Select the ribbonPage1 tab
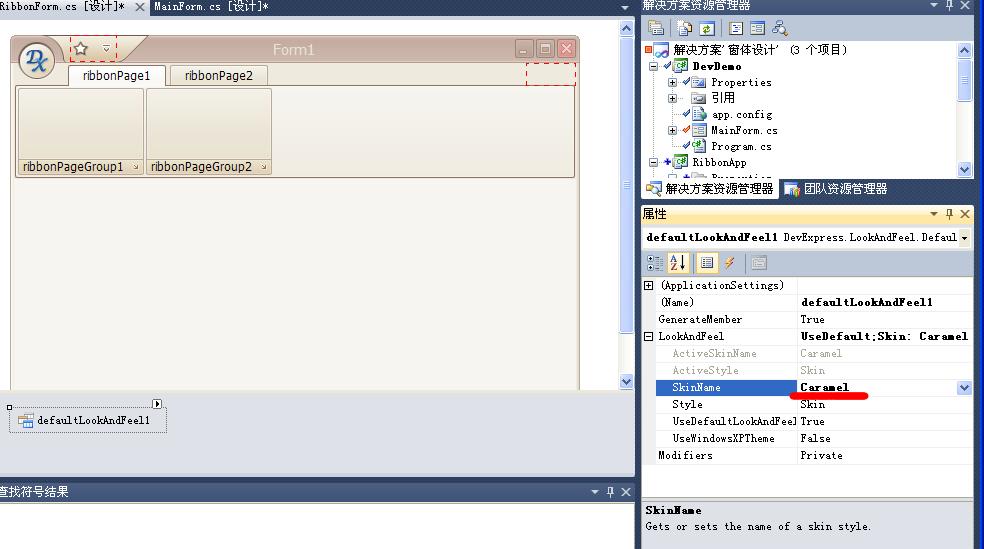Image resolution: width=984 pixels, height=549 pixels. [x=116, y=76]
